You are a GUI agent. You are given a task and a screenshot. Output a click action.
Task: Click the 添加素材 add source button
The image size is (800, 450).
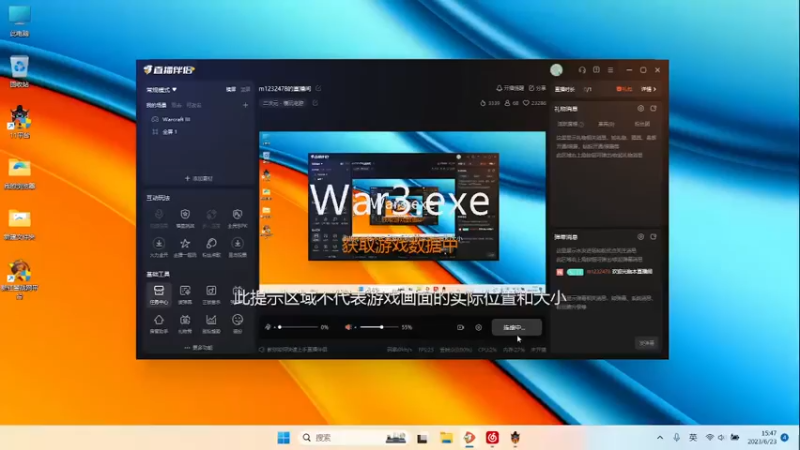198,179
